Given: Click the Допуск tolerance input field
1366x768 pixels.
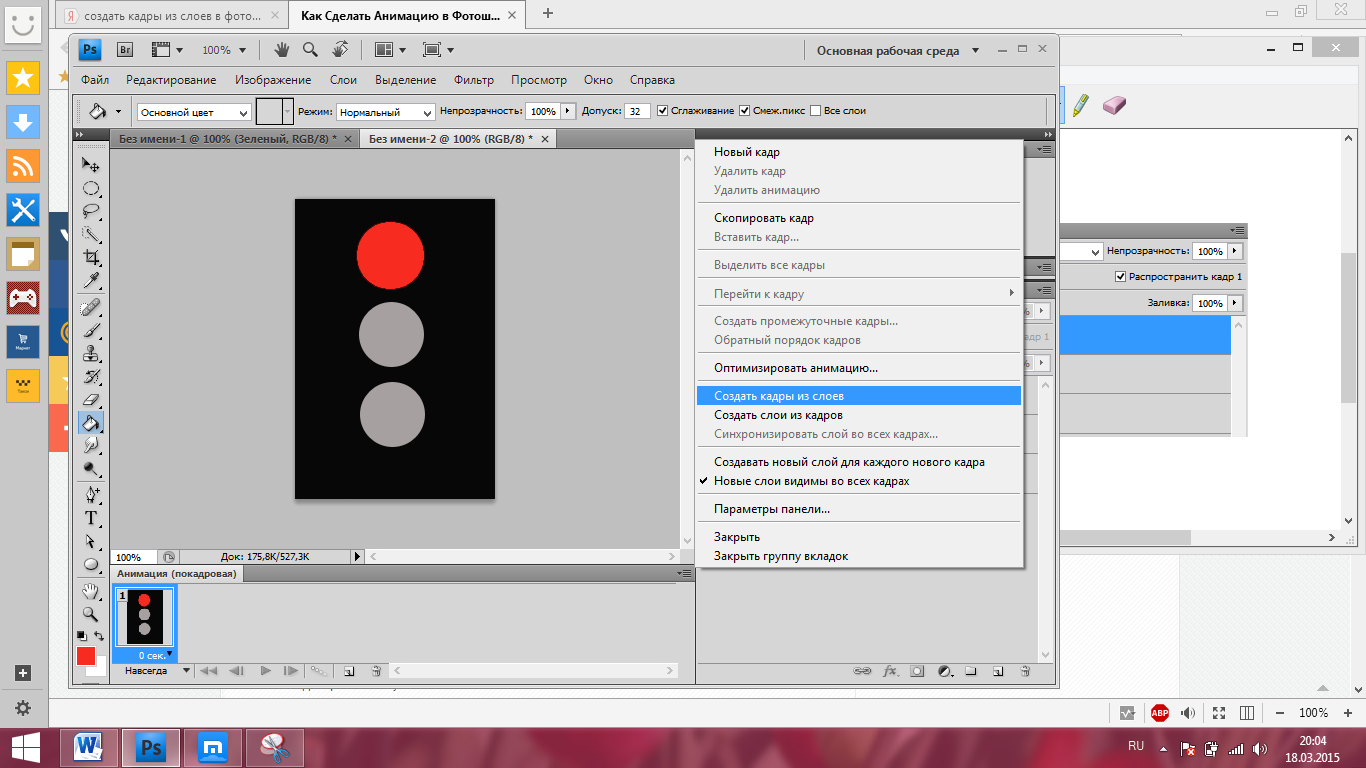Looking at the screenshot, I should 637,111.
